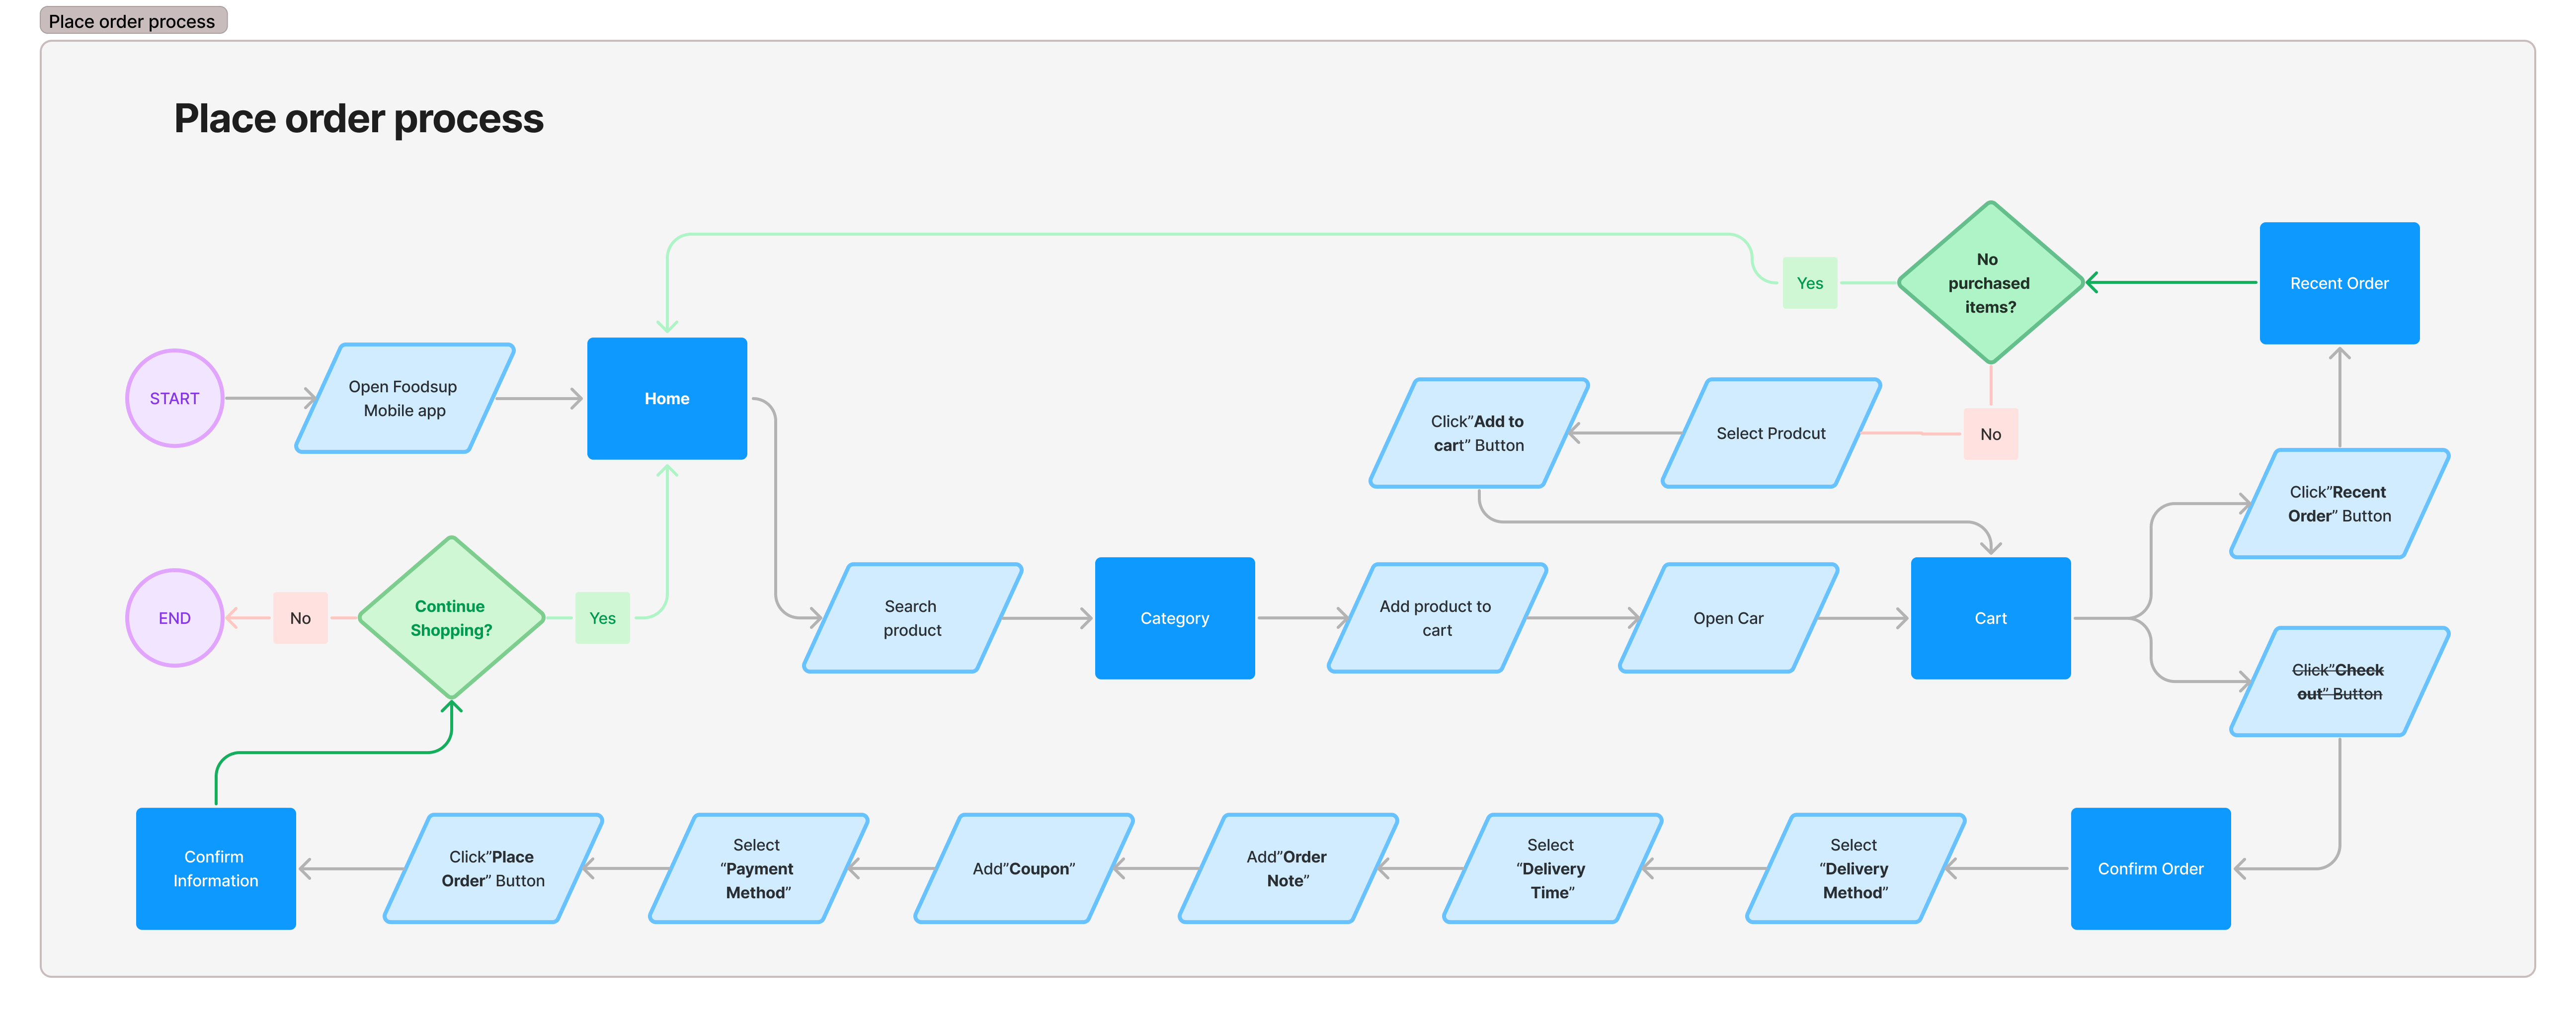Click the 'Search product' parallelogram

coord(912,618)
